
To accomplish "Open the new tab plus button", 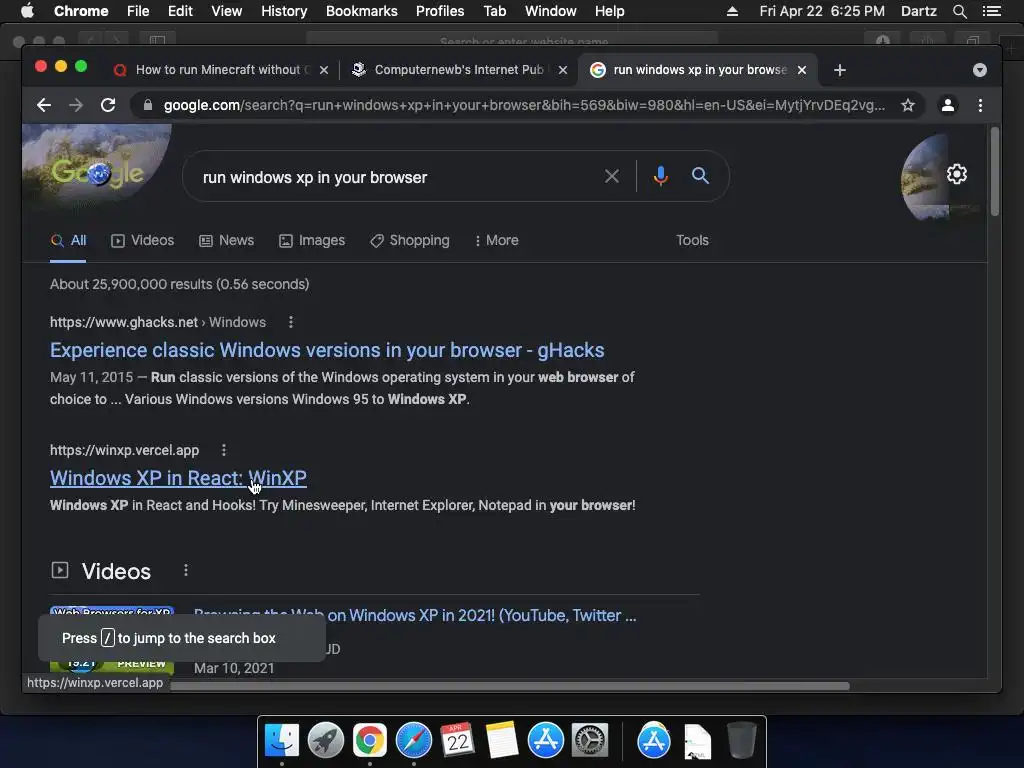I will [840, 70].
